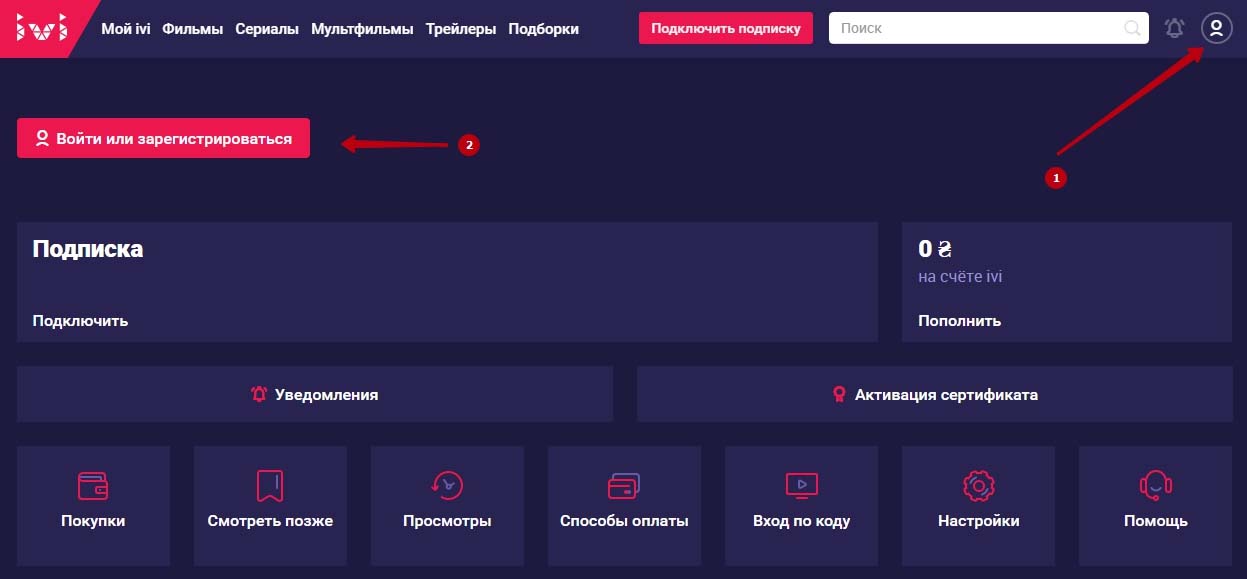Open the Уведомления panel button
Image resolution: width=1247 pixels, height=579 pixels.
pos(315,394)
